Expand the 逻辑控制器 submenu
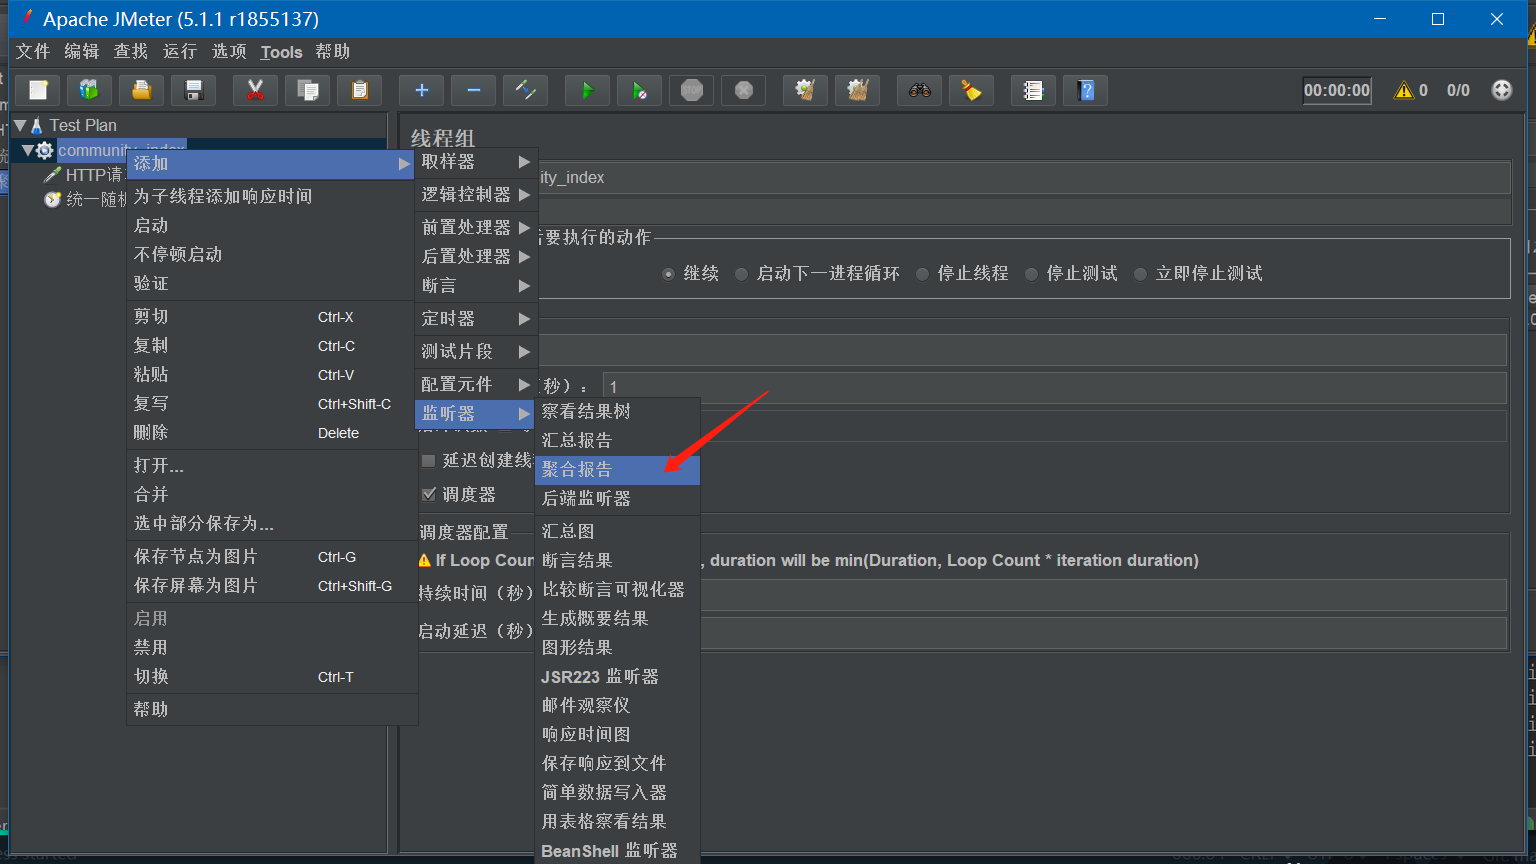This screenshot has height=864, width=1536. pos(476,194)
